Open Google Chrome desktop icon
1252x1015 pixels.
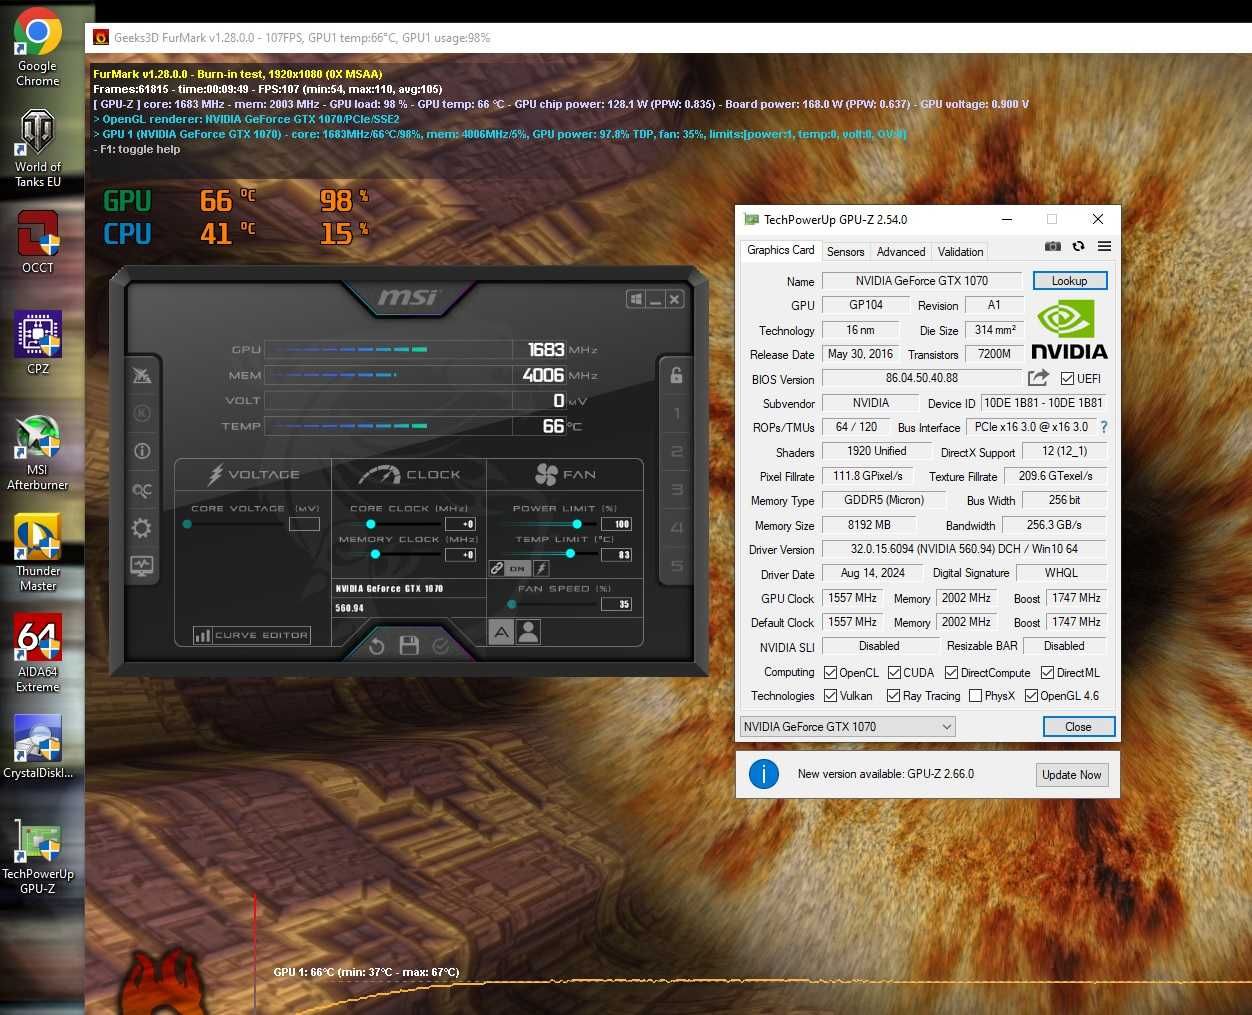coord(38,48)
